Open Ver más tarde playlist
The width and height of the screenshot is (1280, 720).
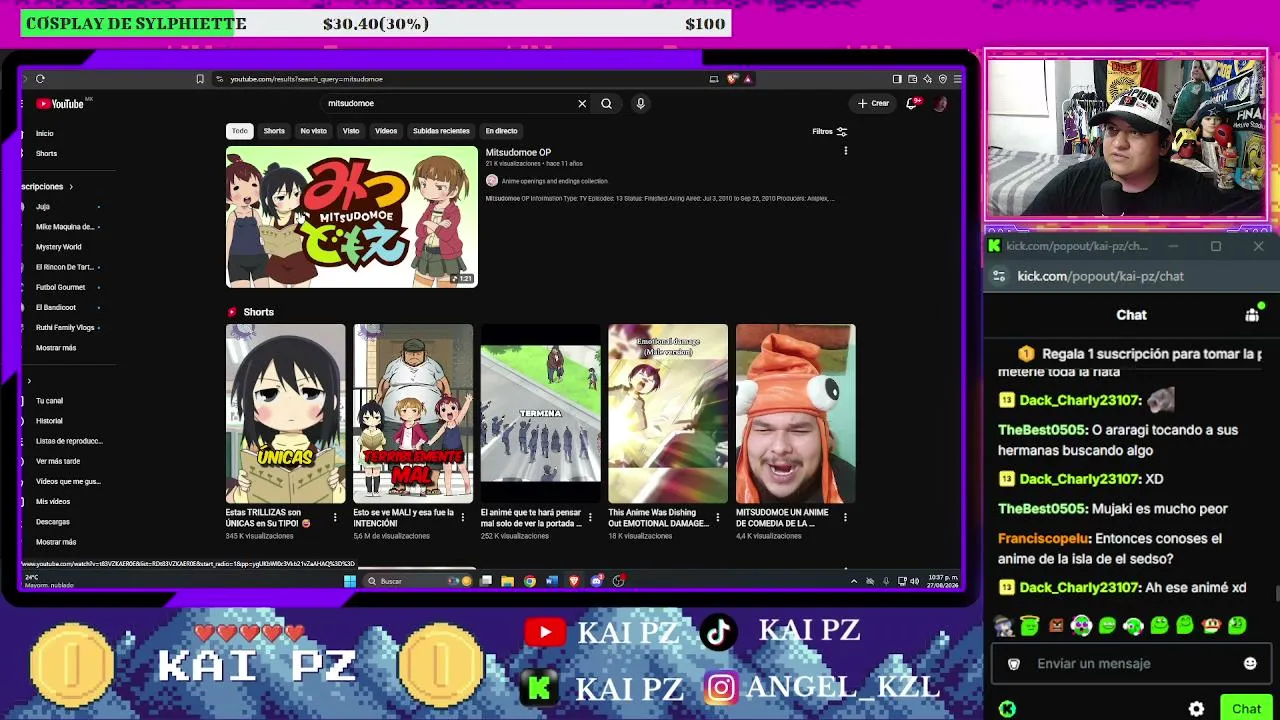point(58,461)
